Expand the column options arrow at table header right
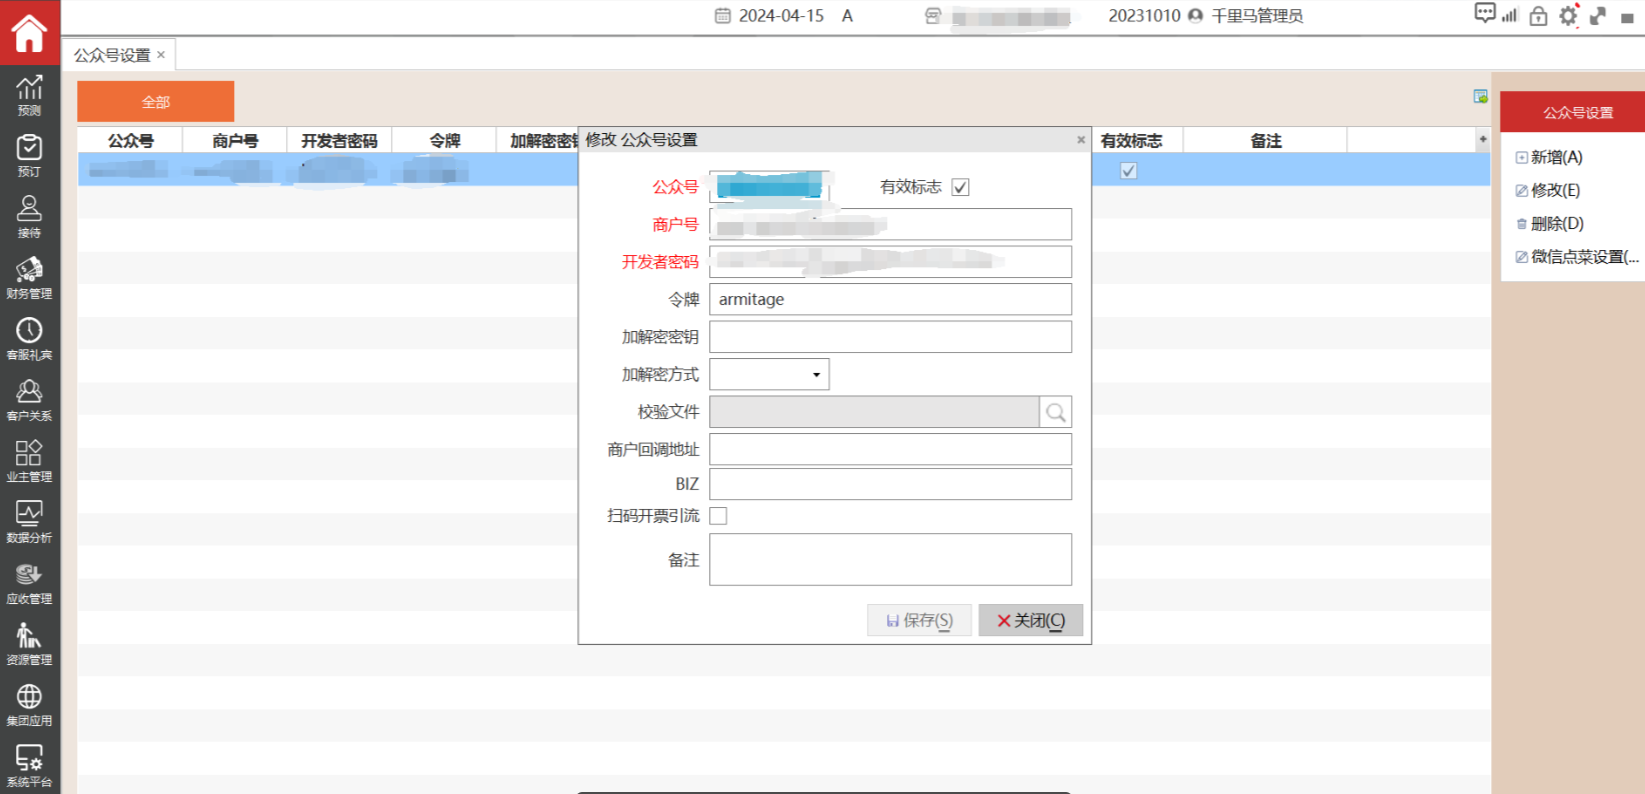Screen dimensions: 1645x794 coord(1482,140)
